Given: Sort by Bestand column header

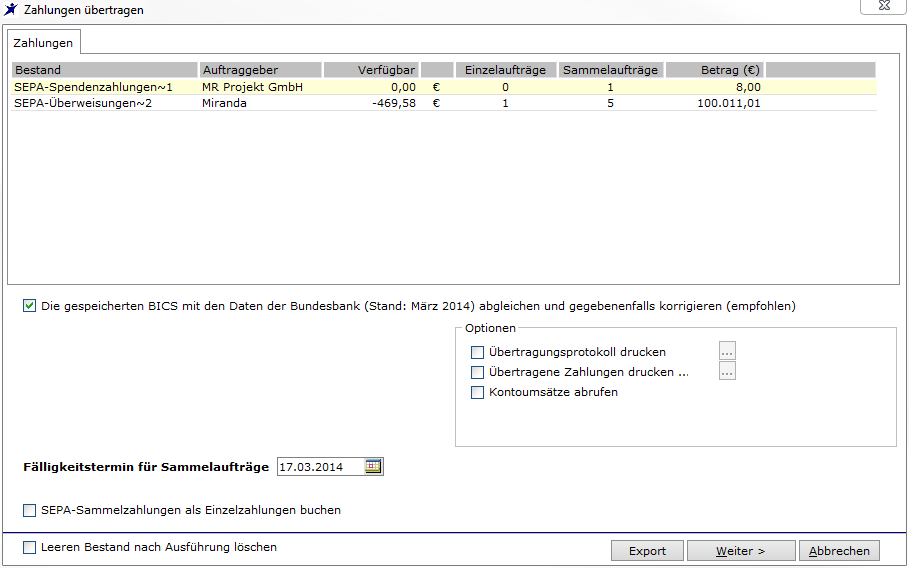Looking at the screenshot, I should (104, 70).
